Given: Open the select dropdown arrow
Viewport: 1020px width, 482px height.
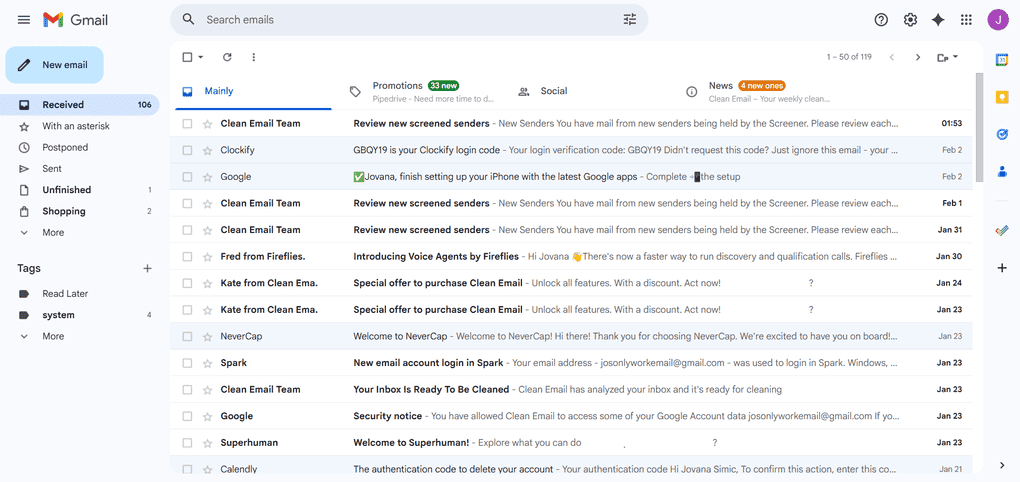Looking at the screenshot, I should pos(200,57).
